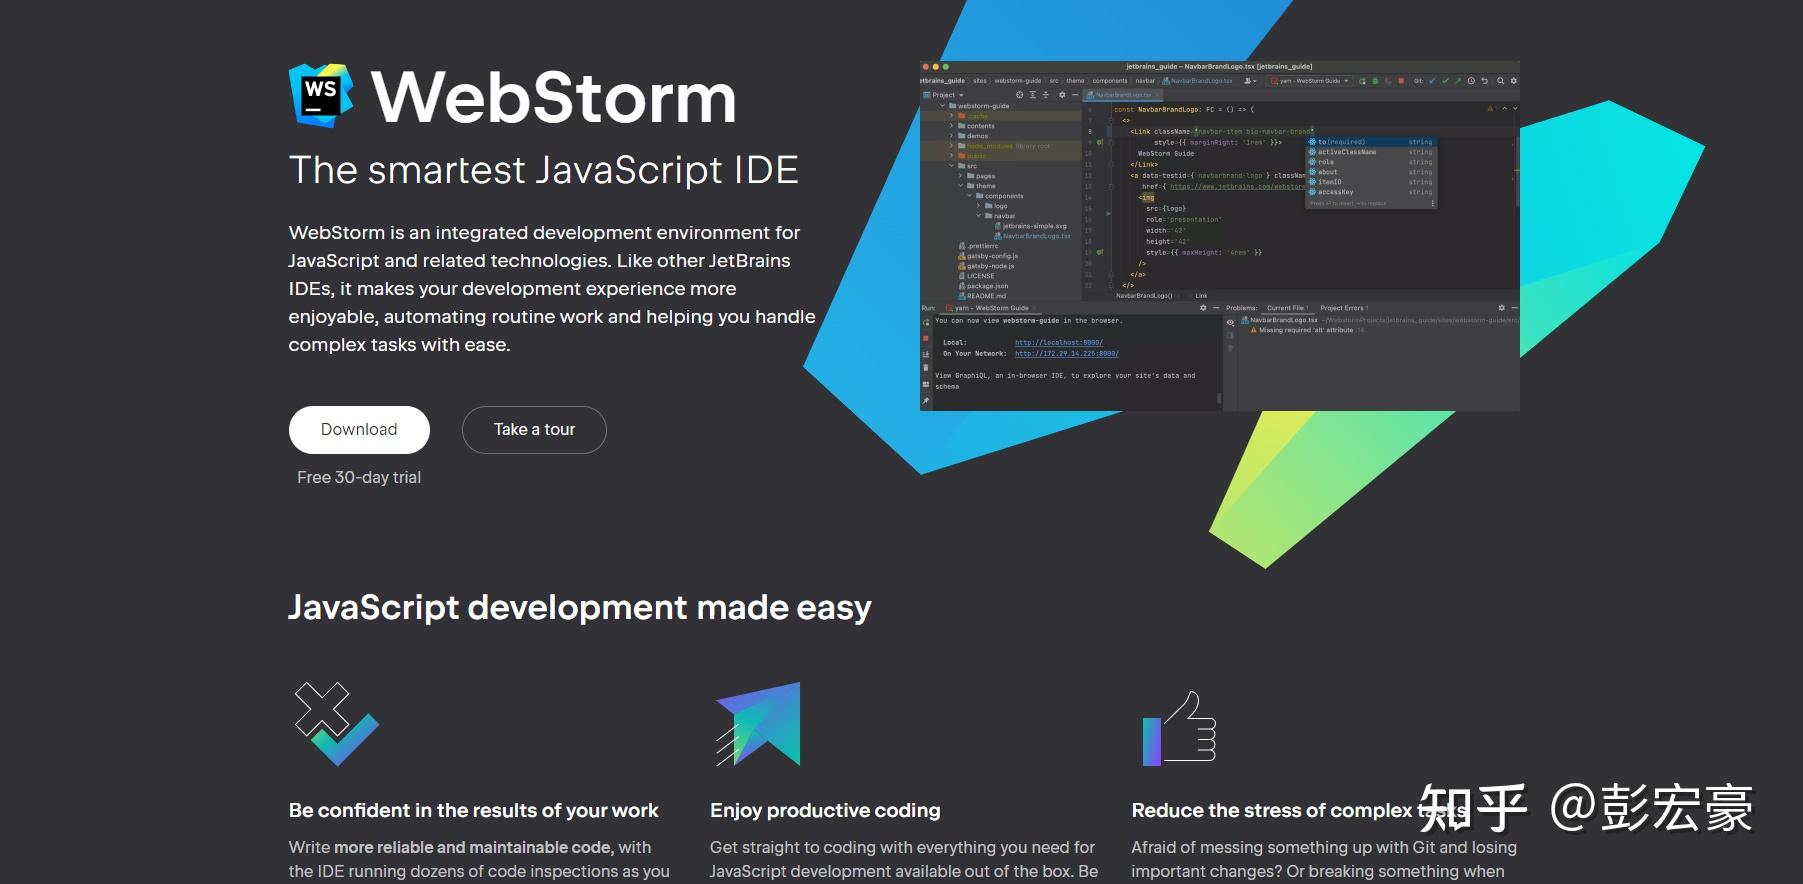The height and width of the screenshot is (884, 1803).
Task: Click the http://172.29.14.225:8000/ network link
Action: (1067, 353)
